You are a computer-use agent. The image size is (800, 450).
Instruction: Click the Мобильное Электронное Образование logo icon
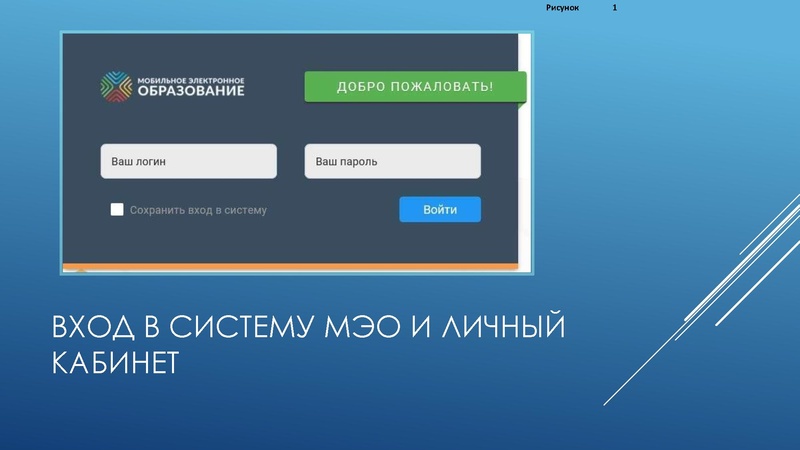tap(116, 87)
